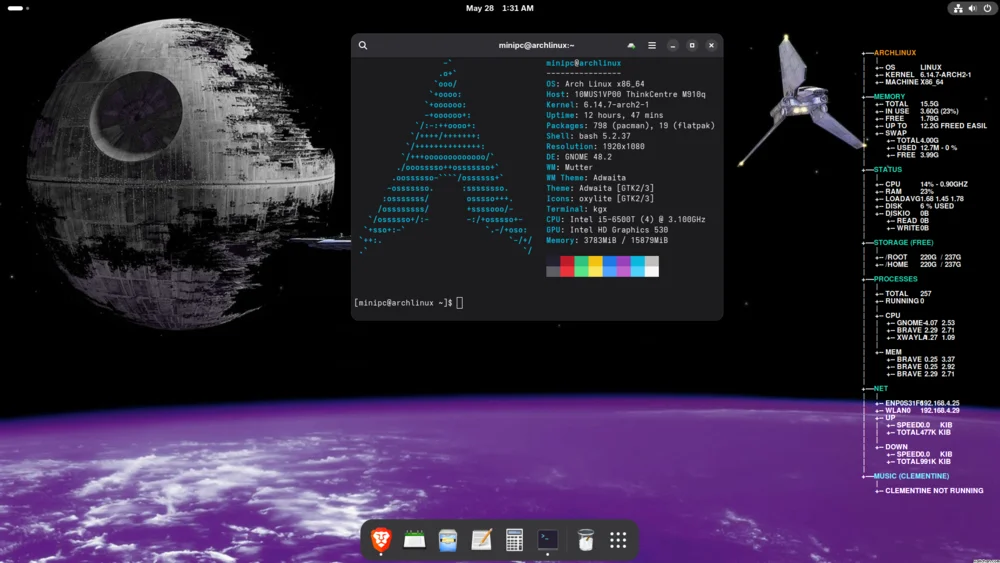Image resolution: width=1000 pixels, height=563 pixels.
Task: Click the Host: ThinkCentre M910q line
Action: click(x=626, y=94)
